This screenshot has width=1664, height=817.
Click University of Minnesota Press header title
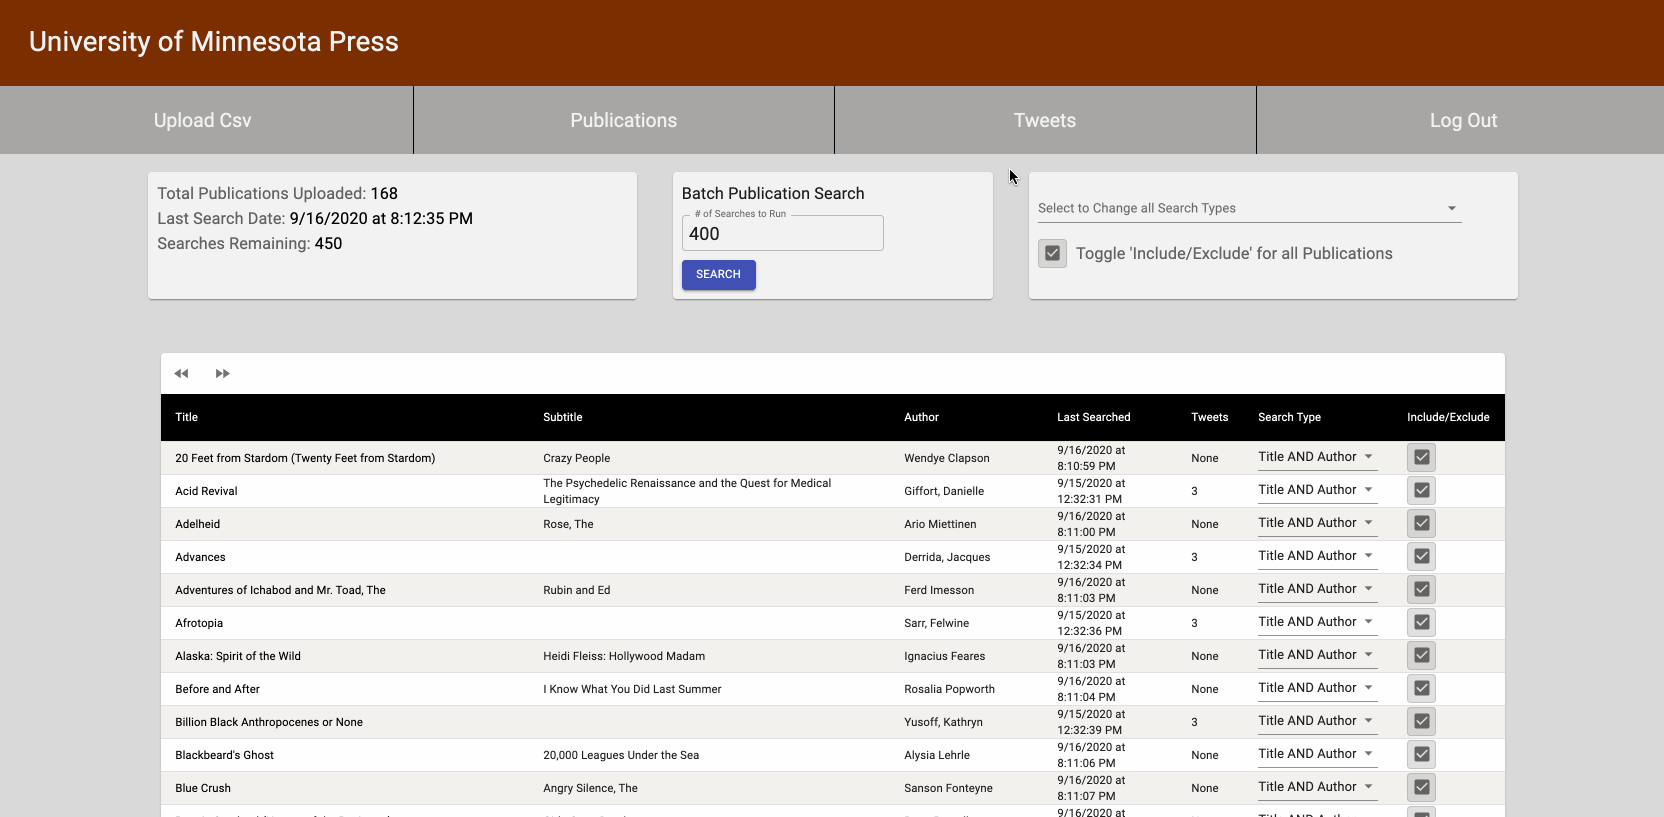[214, 42]
